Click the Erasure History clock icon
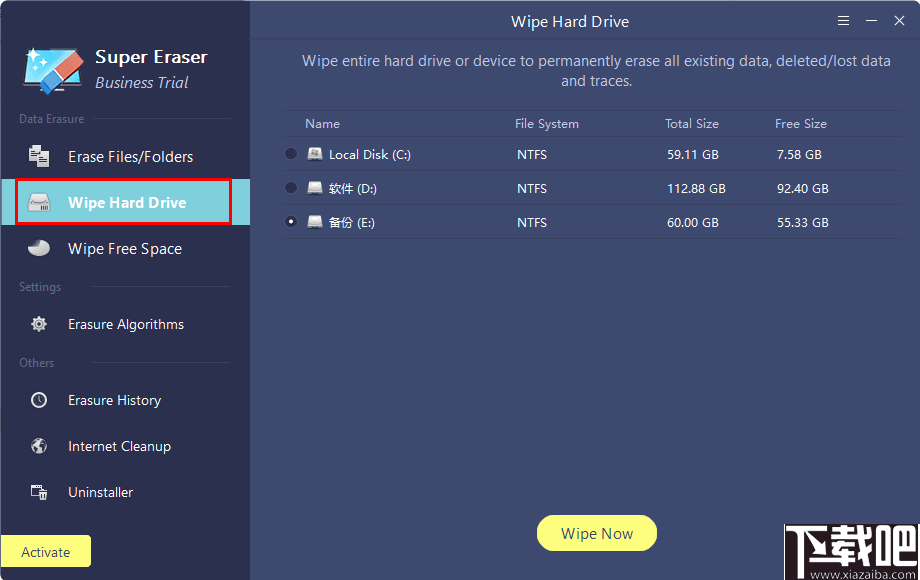 click(x=39, y=400)
